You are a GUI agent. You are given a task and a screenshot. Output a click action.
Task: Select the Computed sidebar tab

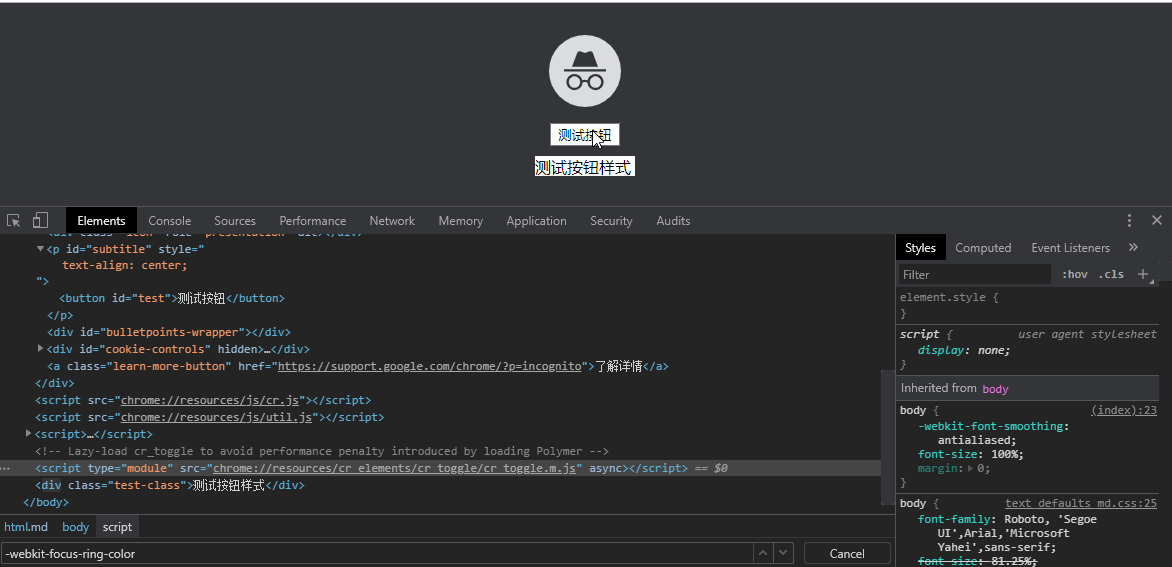(983, 247)
